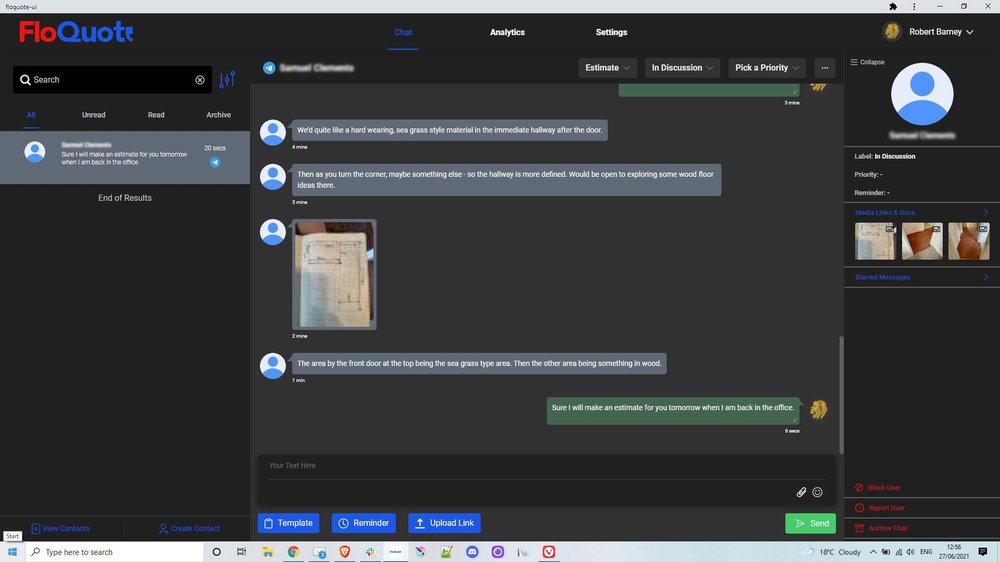Click the three-dots more options button
The image size is (1000, 562).
click(x=825, y=68)
